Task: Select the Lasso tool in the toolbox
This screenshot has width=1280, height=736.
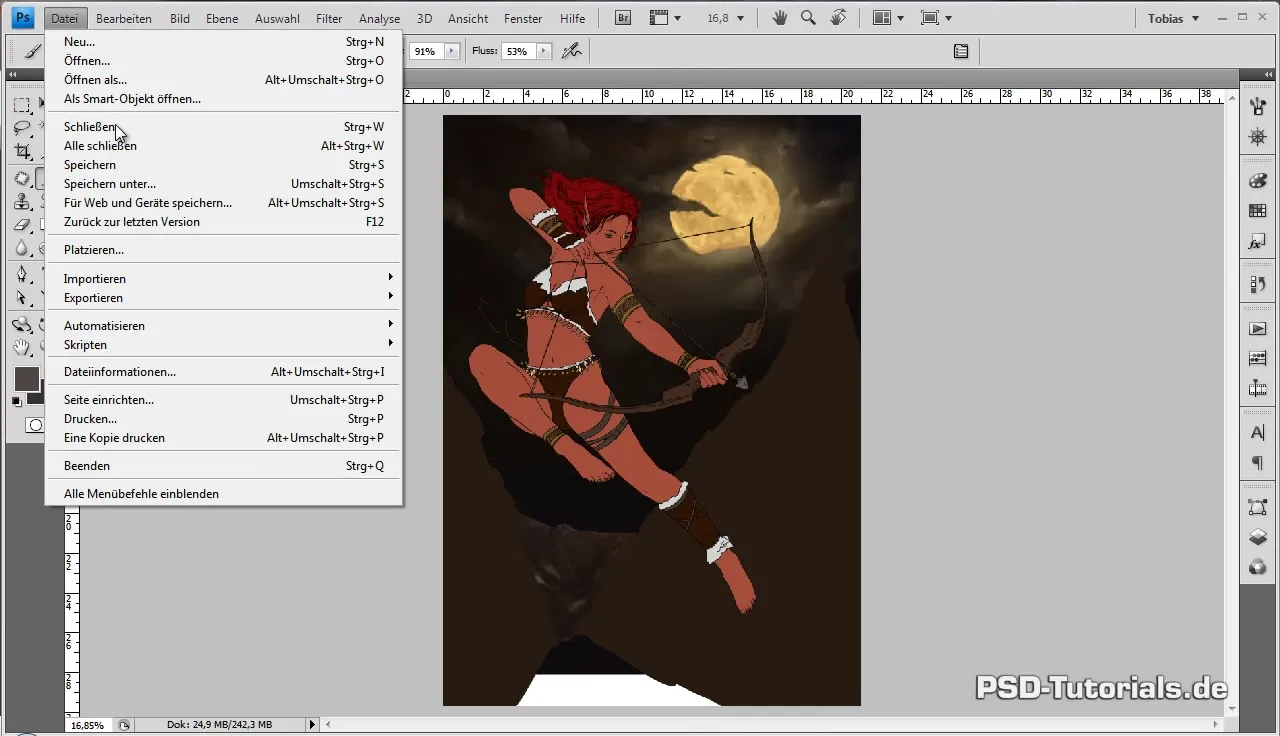Action: pos(22,129)
